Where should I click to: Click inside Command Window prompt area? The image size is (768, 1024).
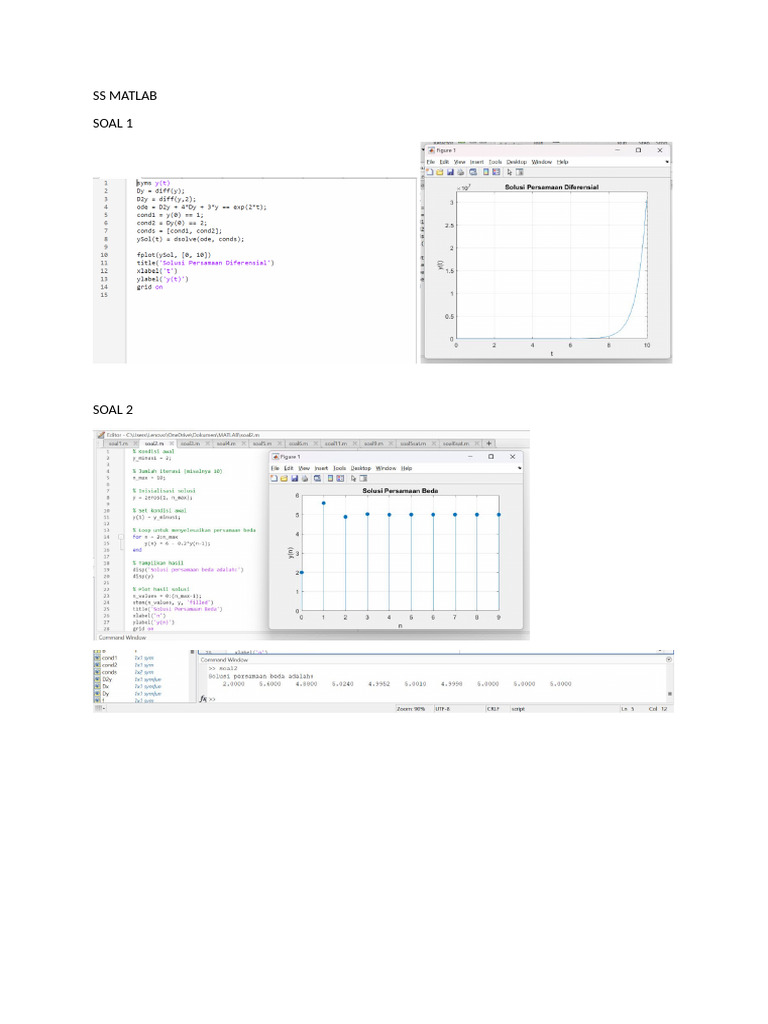[438, 699]
